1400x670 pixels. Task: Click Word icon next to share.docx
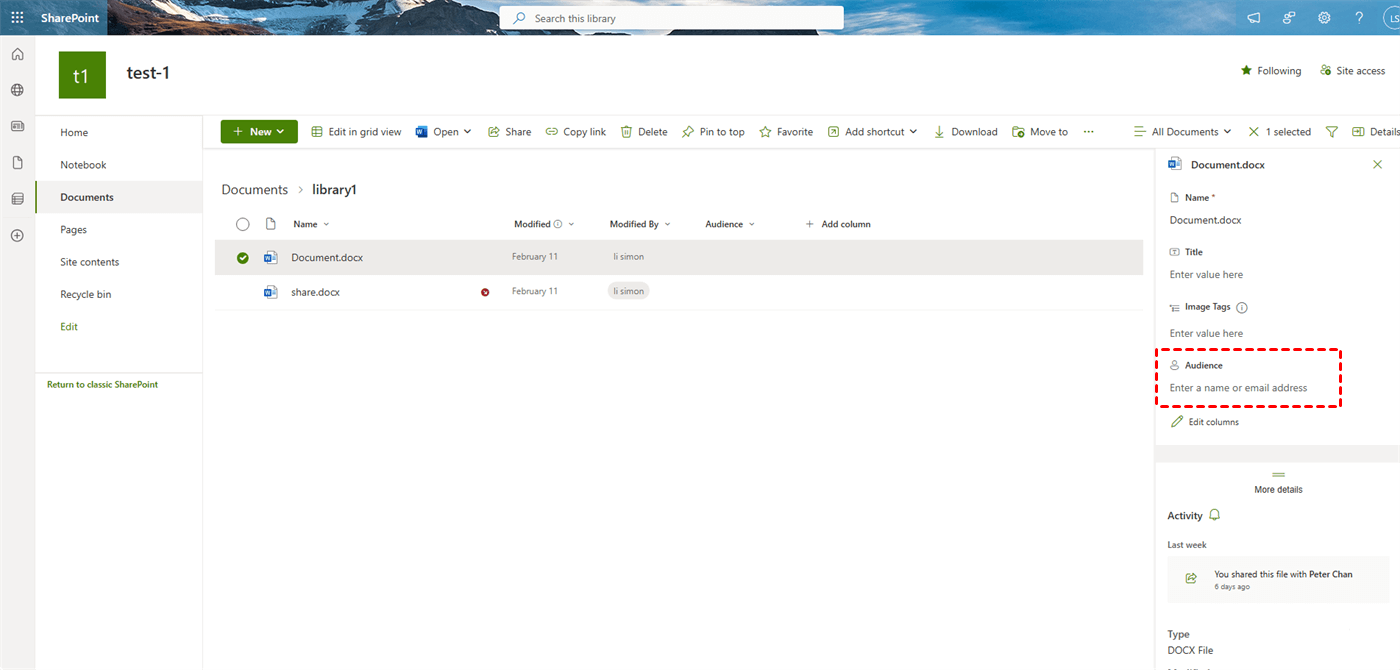270,292
